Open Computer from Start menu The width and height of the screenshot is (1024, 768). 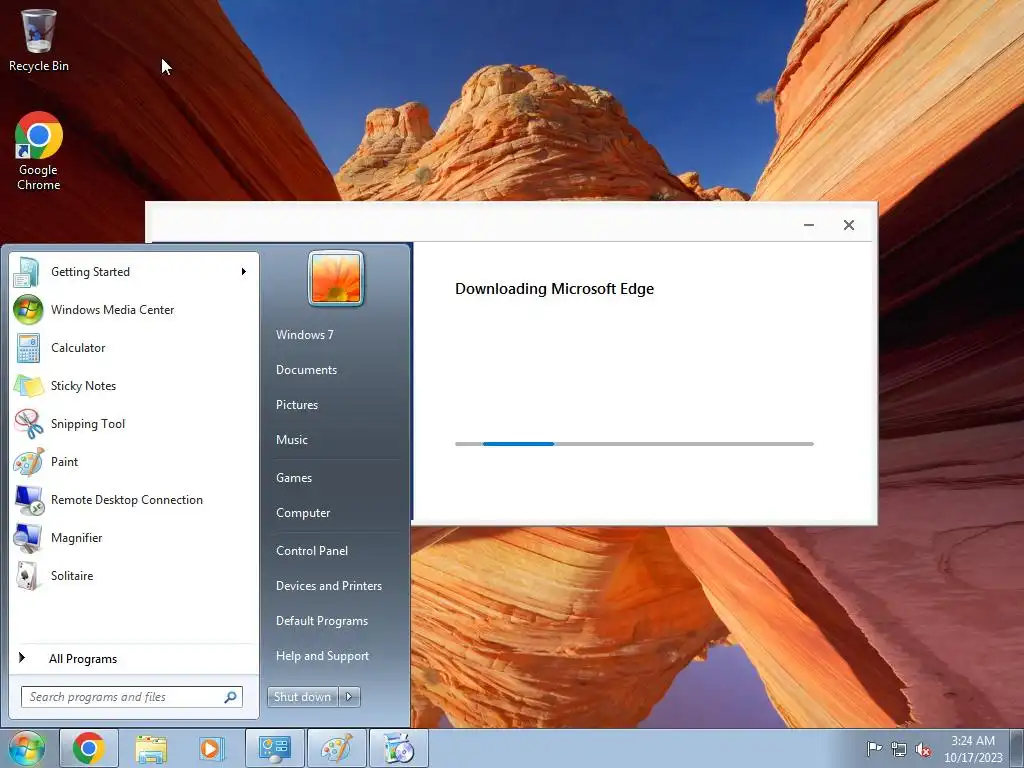coord(303,513)
